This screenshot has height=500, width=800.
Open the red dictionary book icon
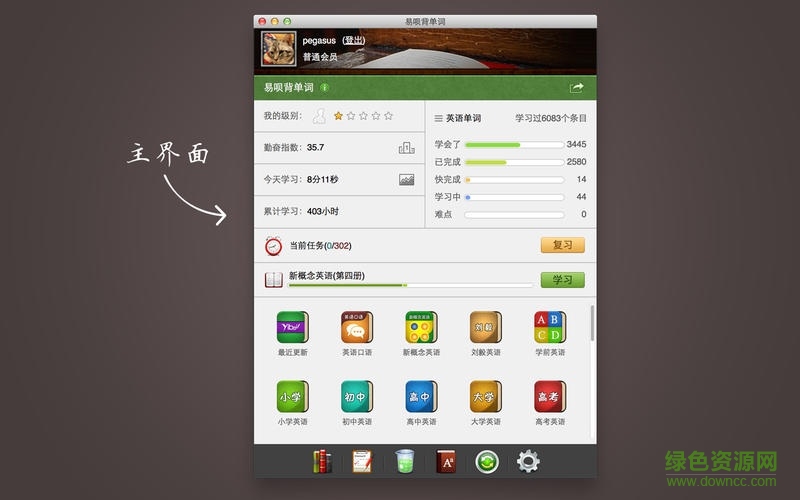tap(445, 461)
